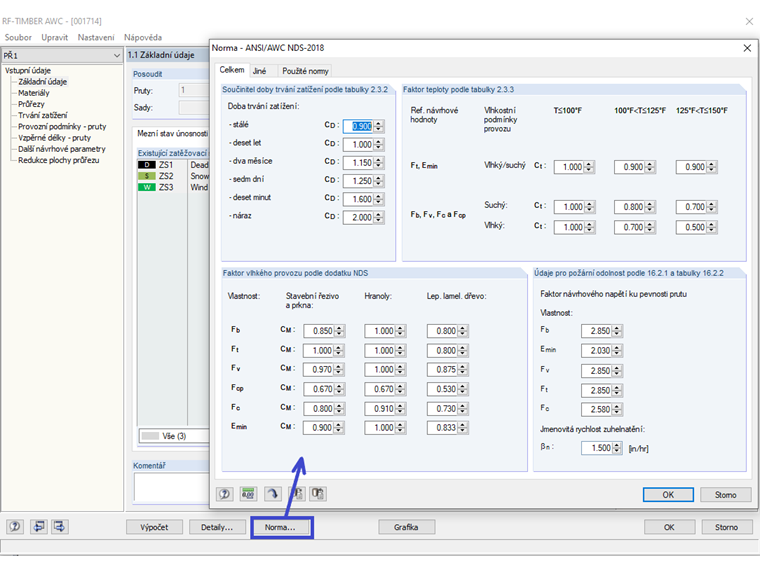Click the save settings as default icon in Norma dialog
This screenshot has height=570, width=760.
click(297, 494)
